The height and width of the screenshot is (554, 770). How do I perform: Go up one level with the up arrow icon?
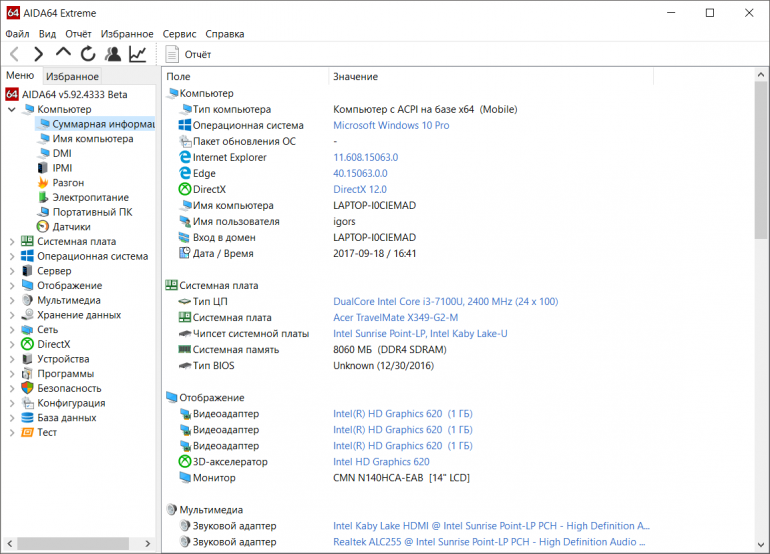pos(63,53)
